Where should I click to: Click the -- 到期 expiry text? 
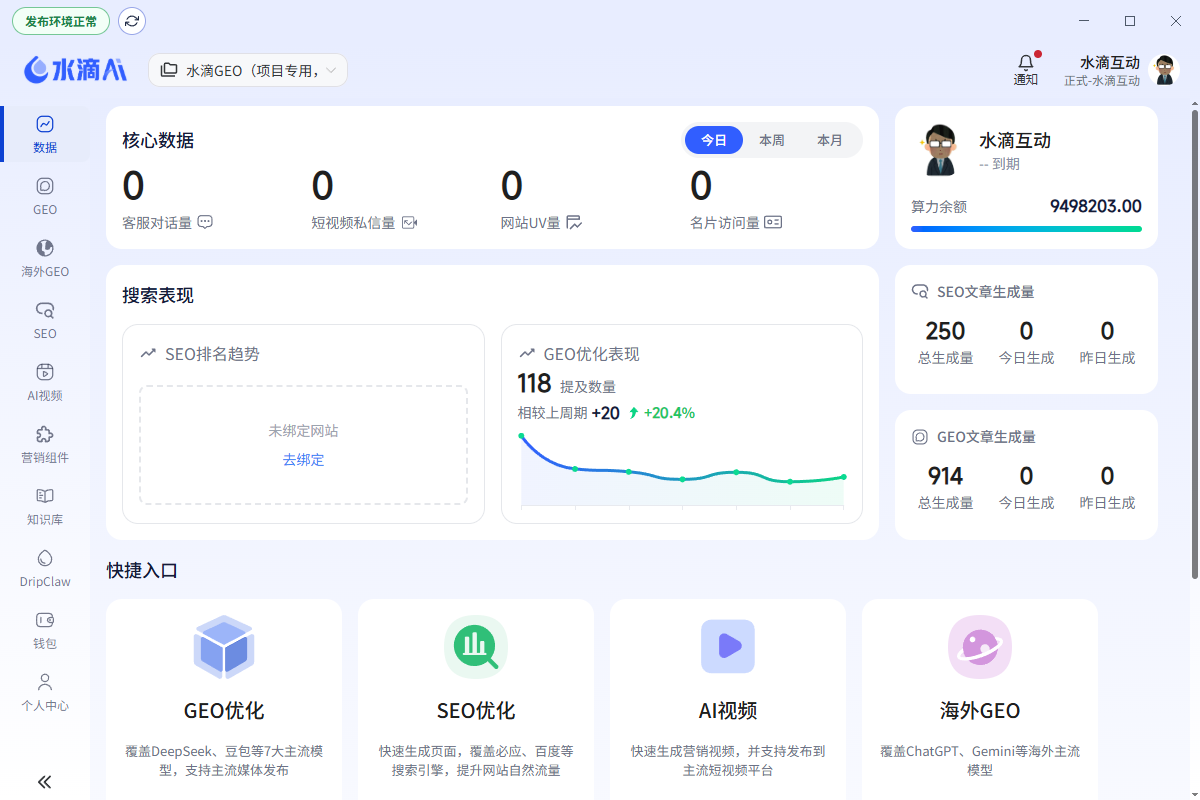pos(999,164)
